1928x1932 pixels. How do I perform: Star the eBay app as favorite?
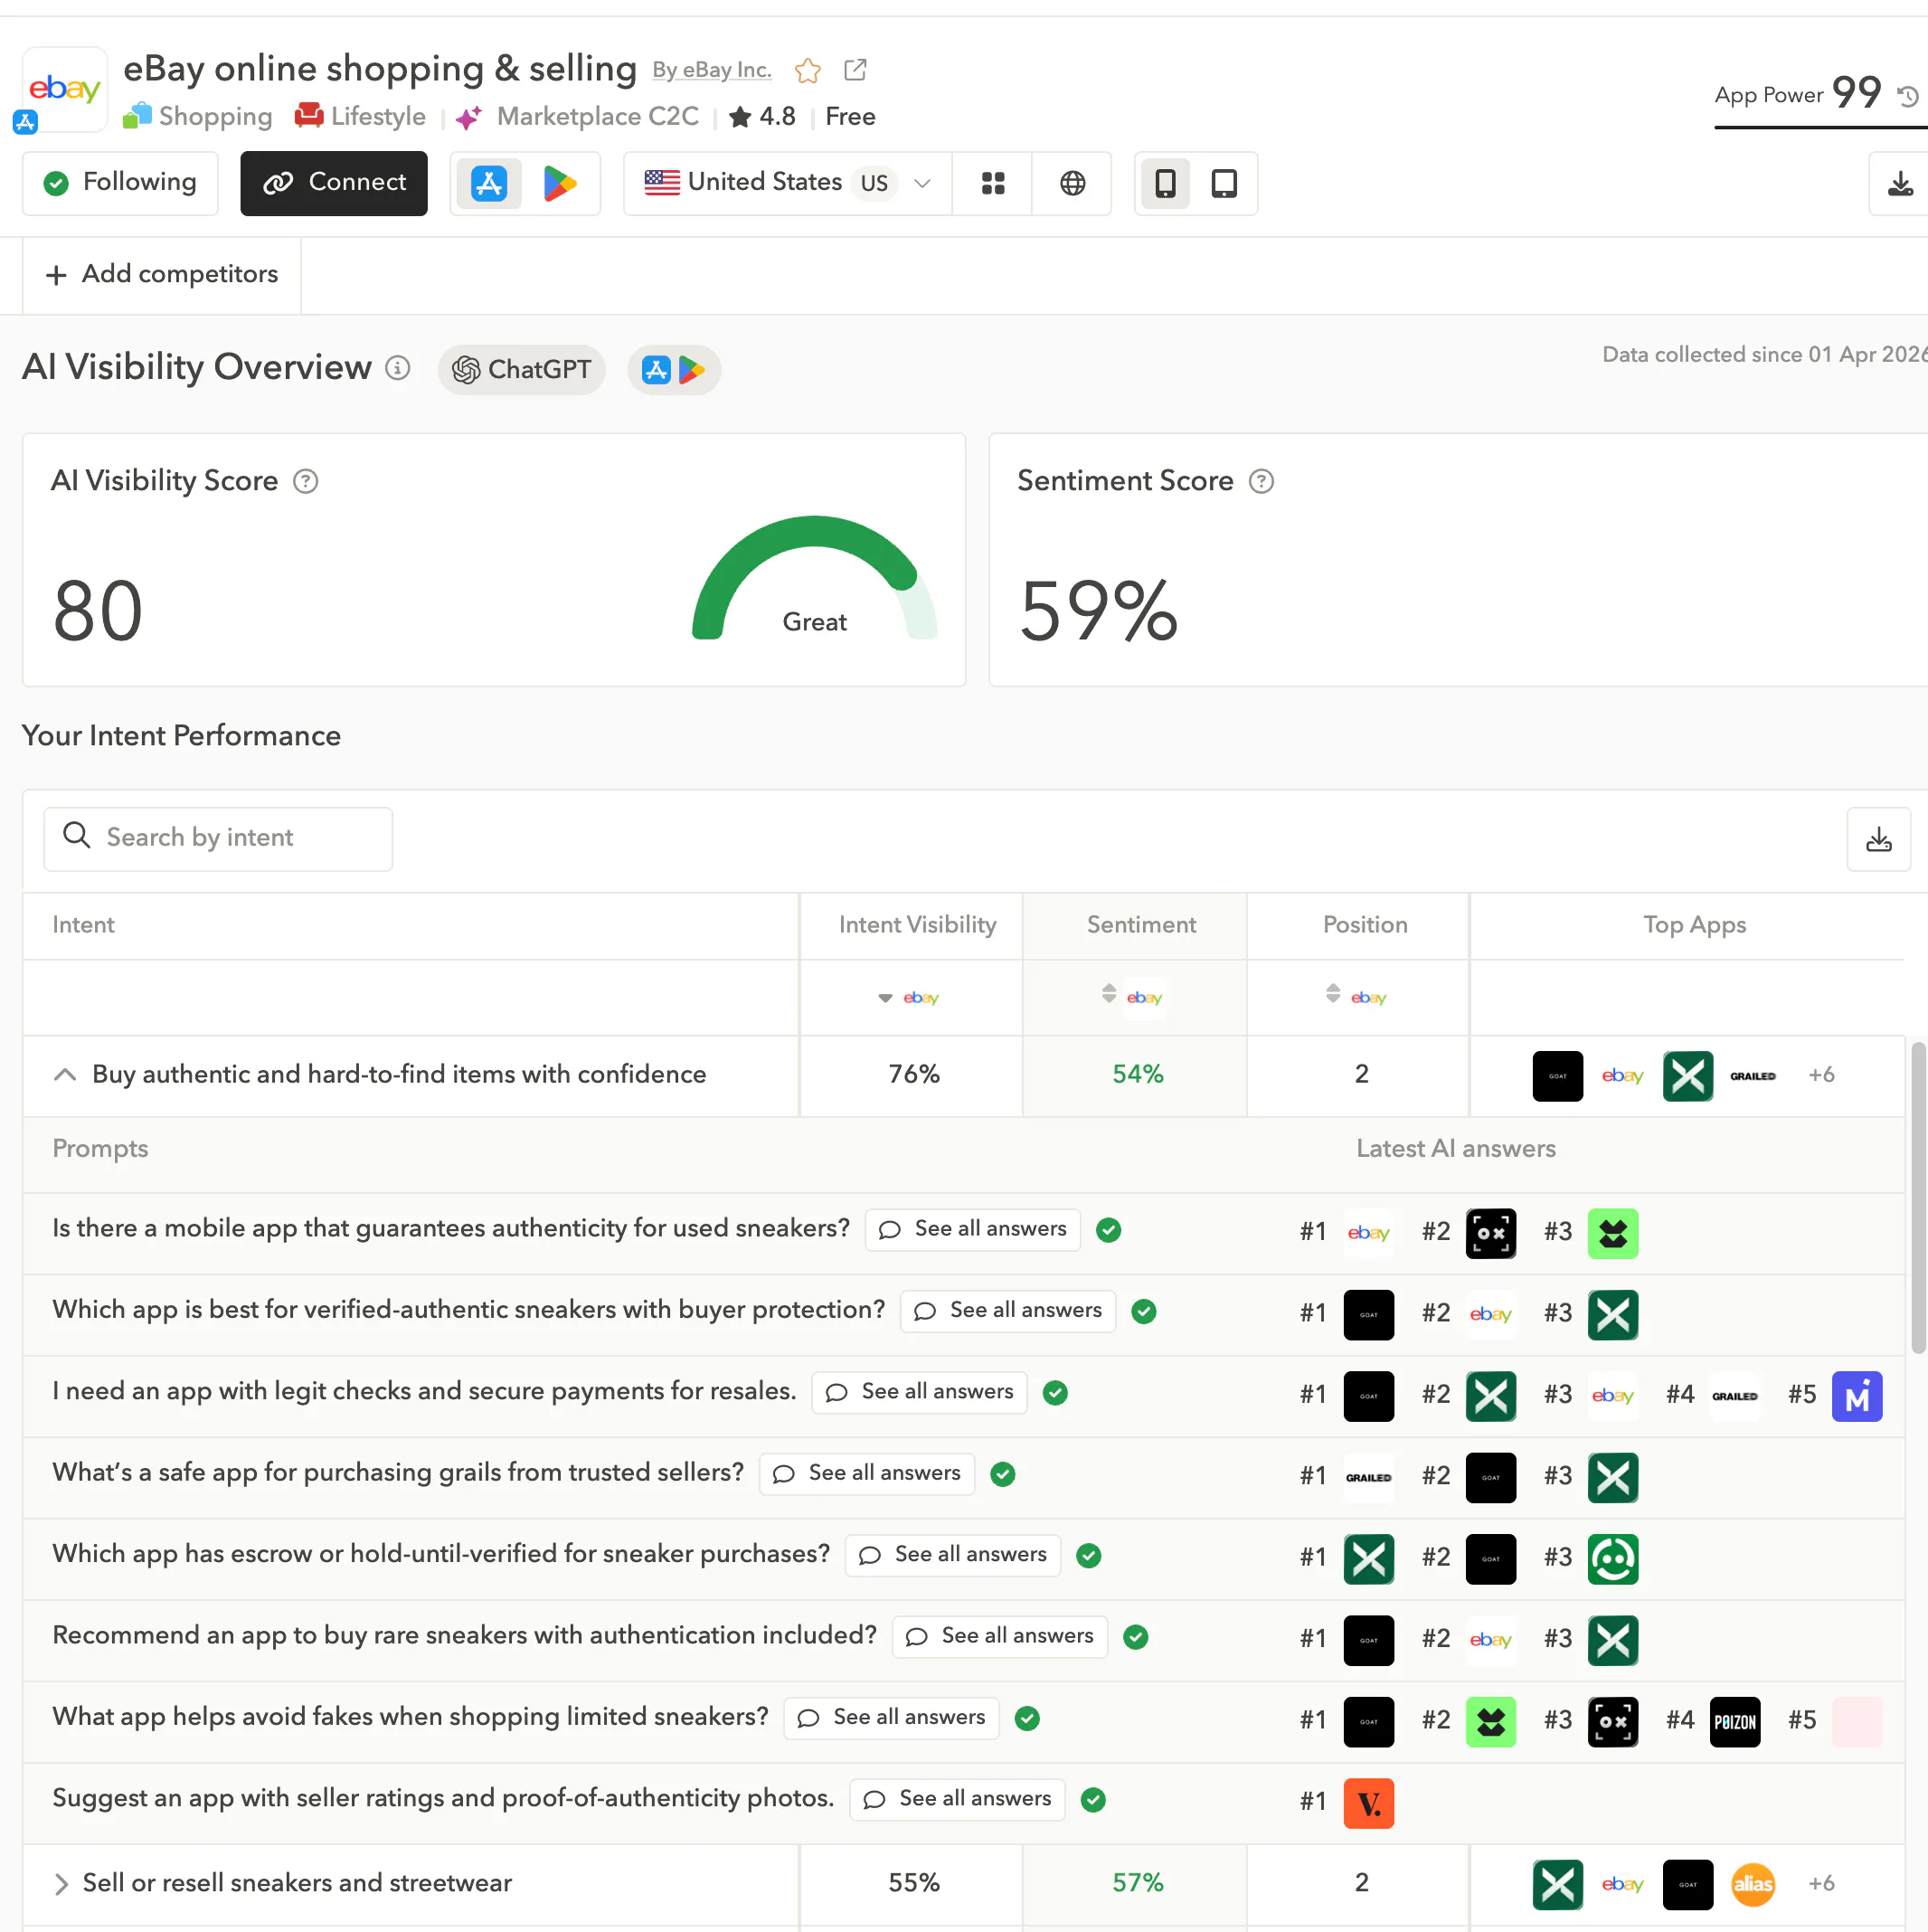(807, 70)
